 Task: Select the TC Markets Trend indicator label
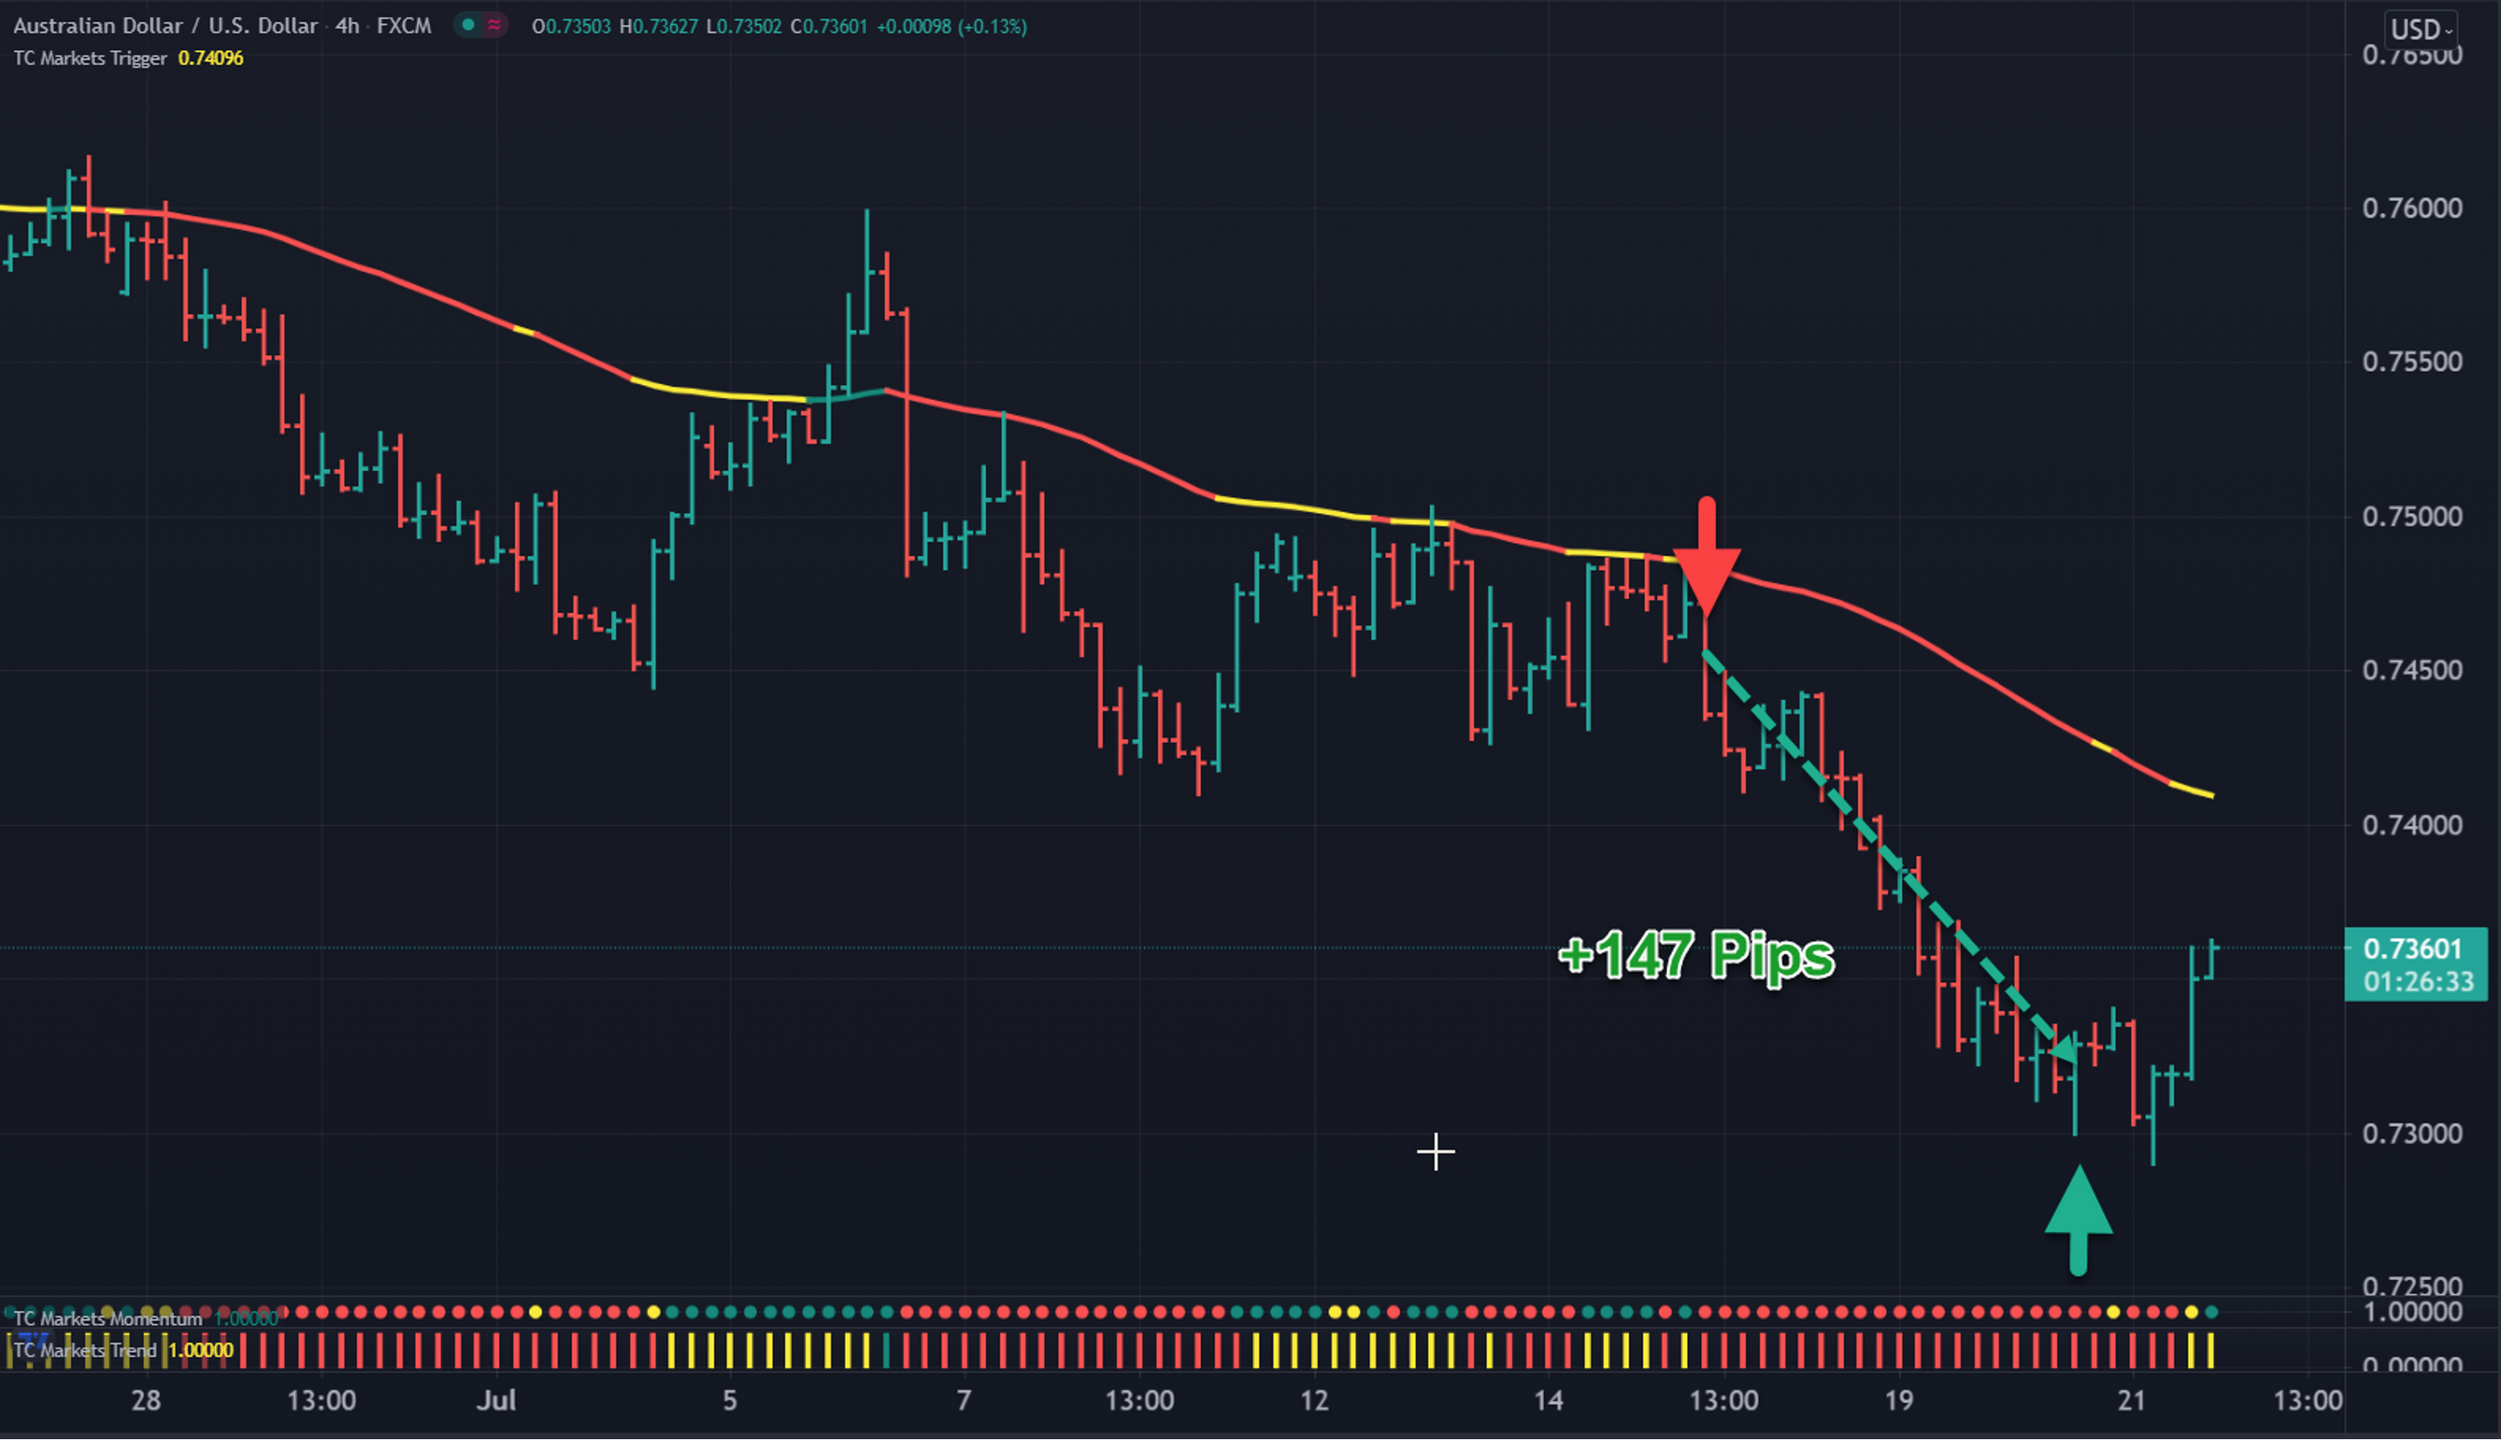coord(85,1351)
